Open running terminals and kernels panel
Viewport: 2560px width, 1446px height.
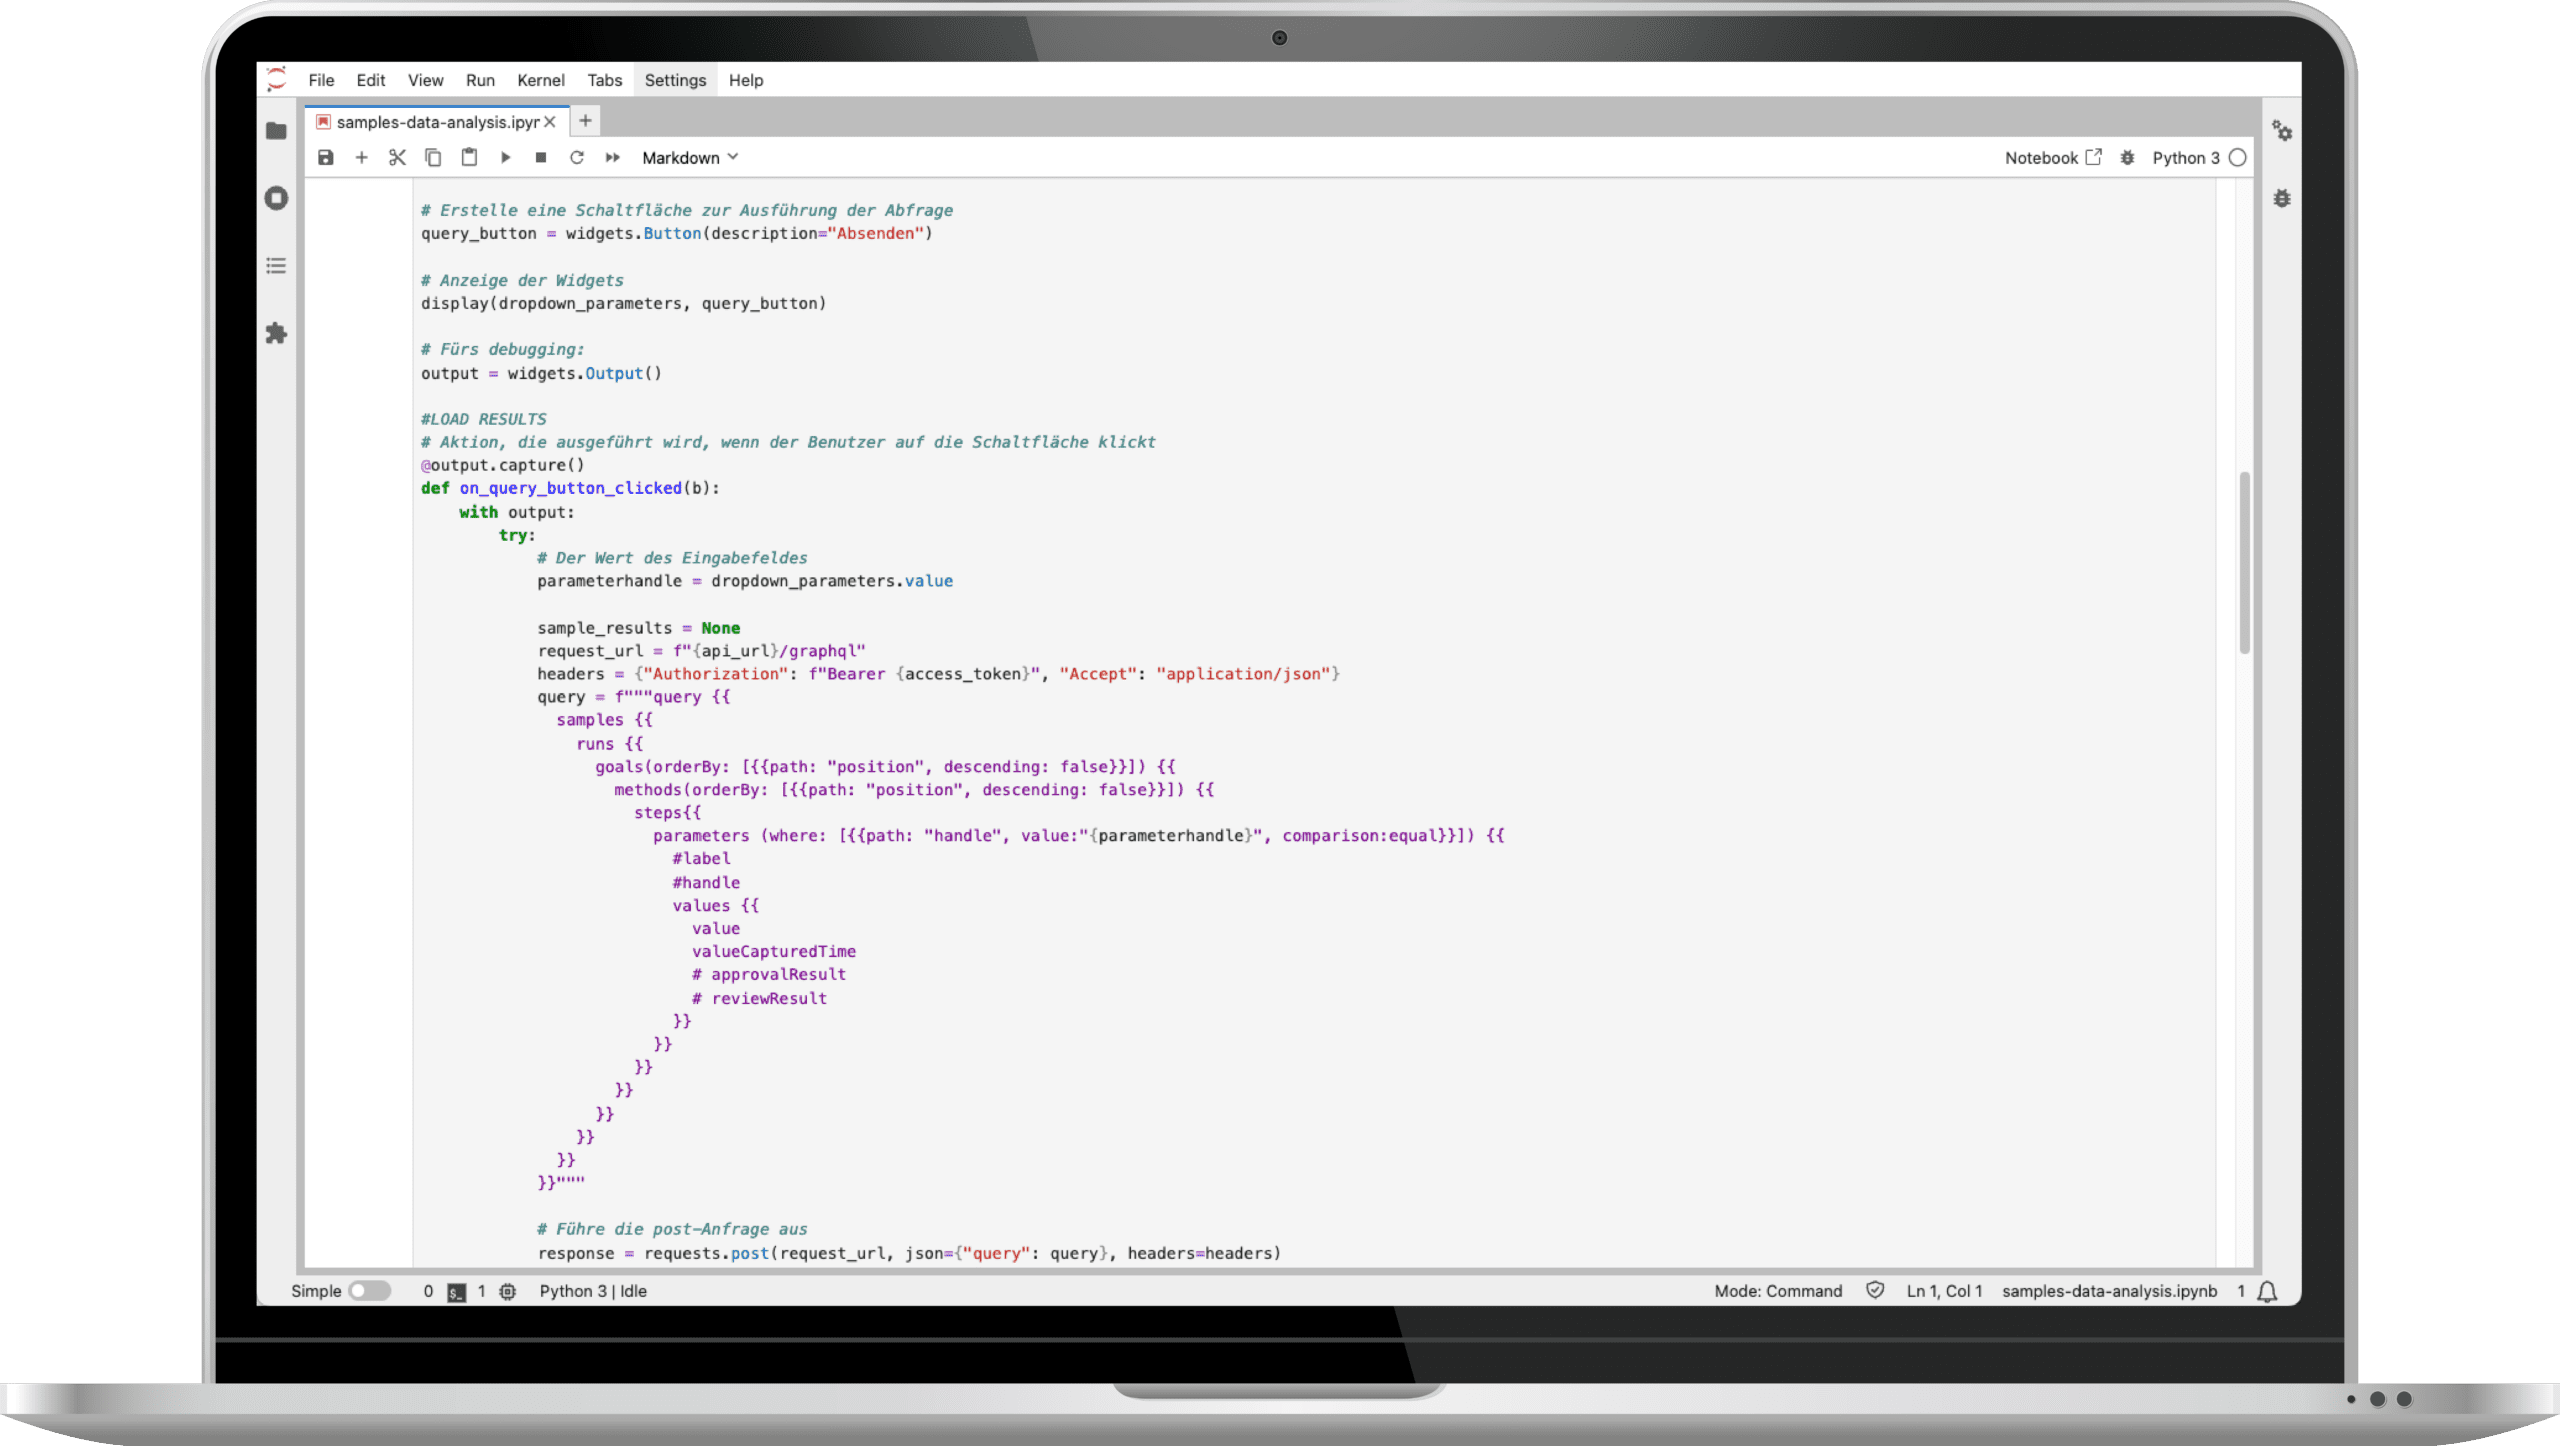(x=276, y=198)
